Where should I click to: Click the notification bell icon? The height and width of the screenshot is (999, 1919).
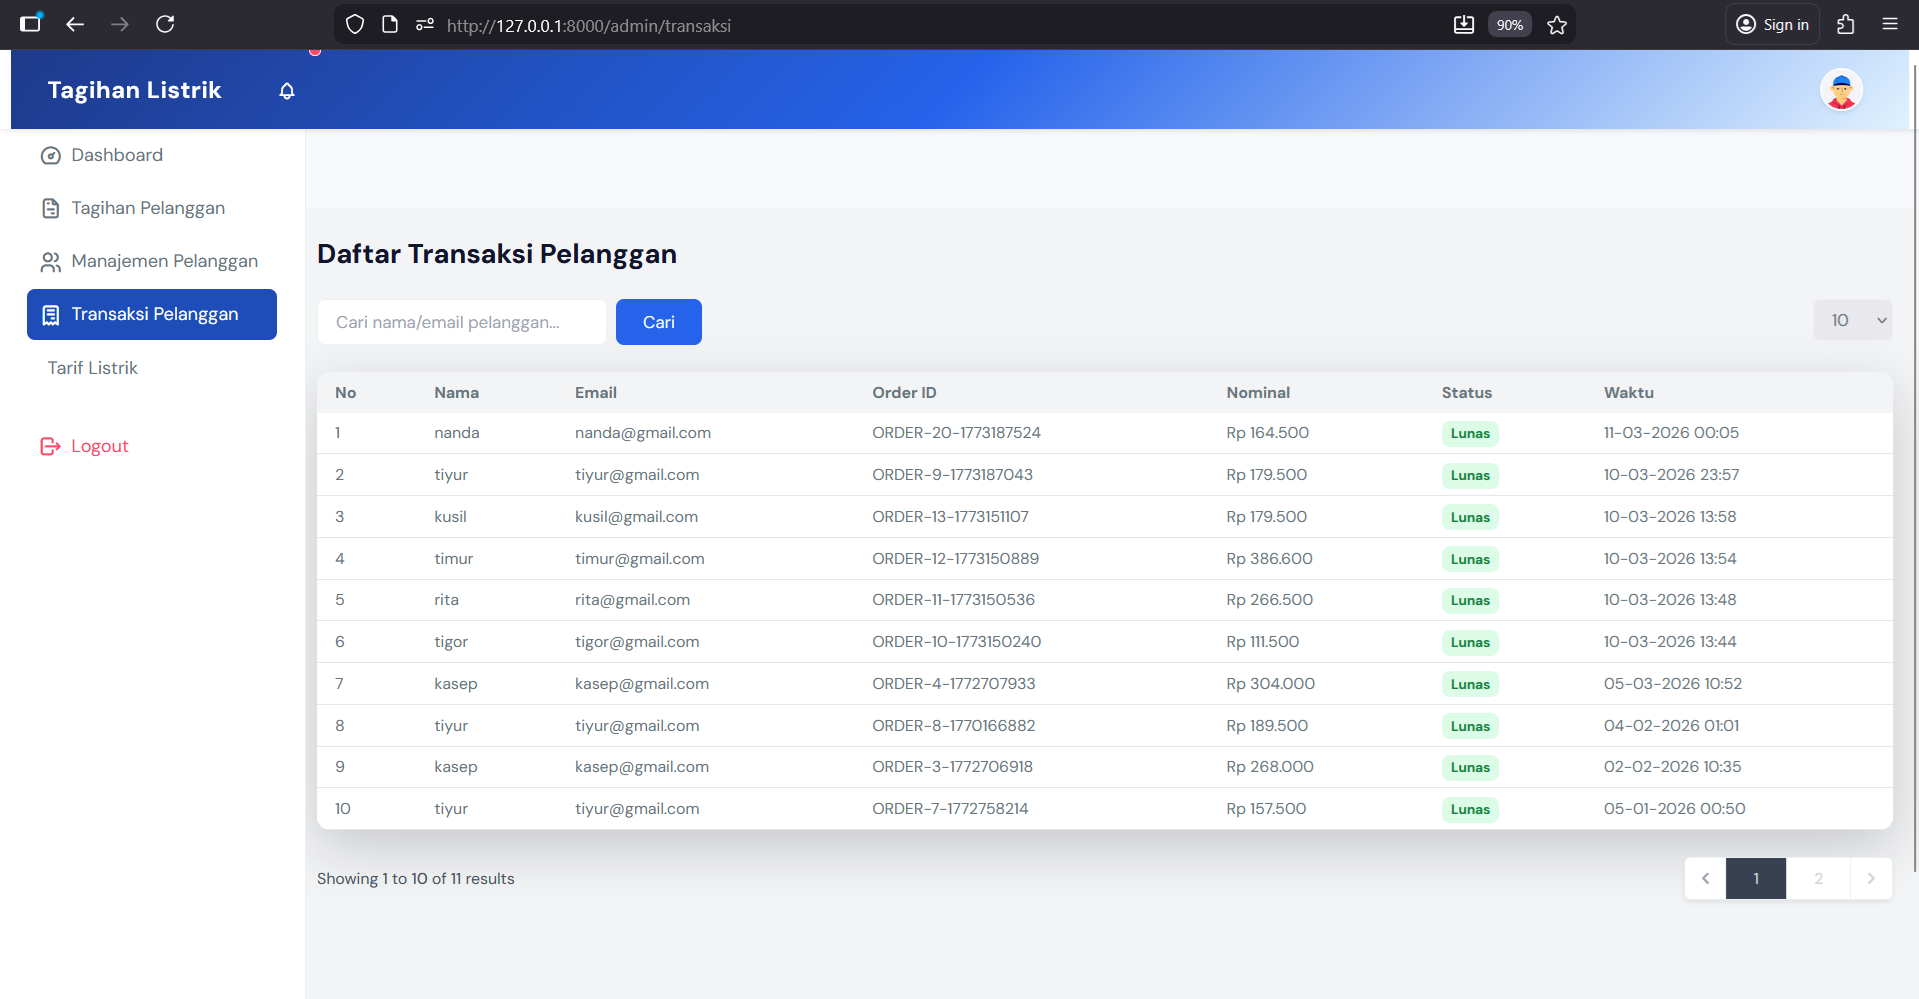287,91
